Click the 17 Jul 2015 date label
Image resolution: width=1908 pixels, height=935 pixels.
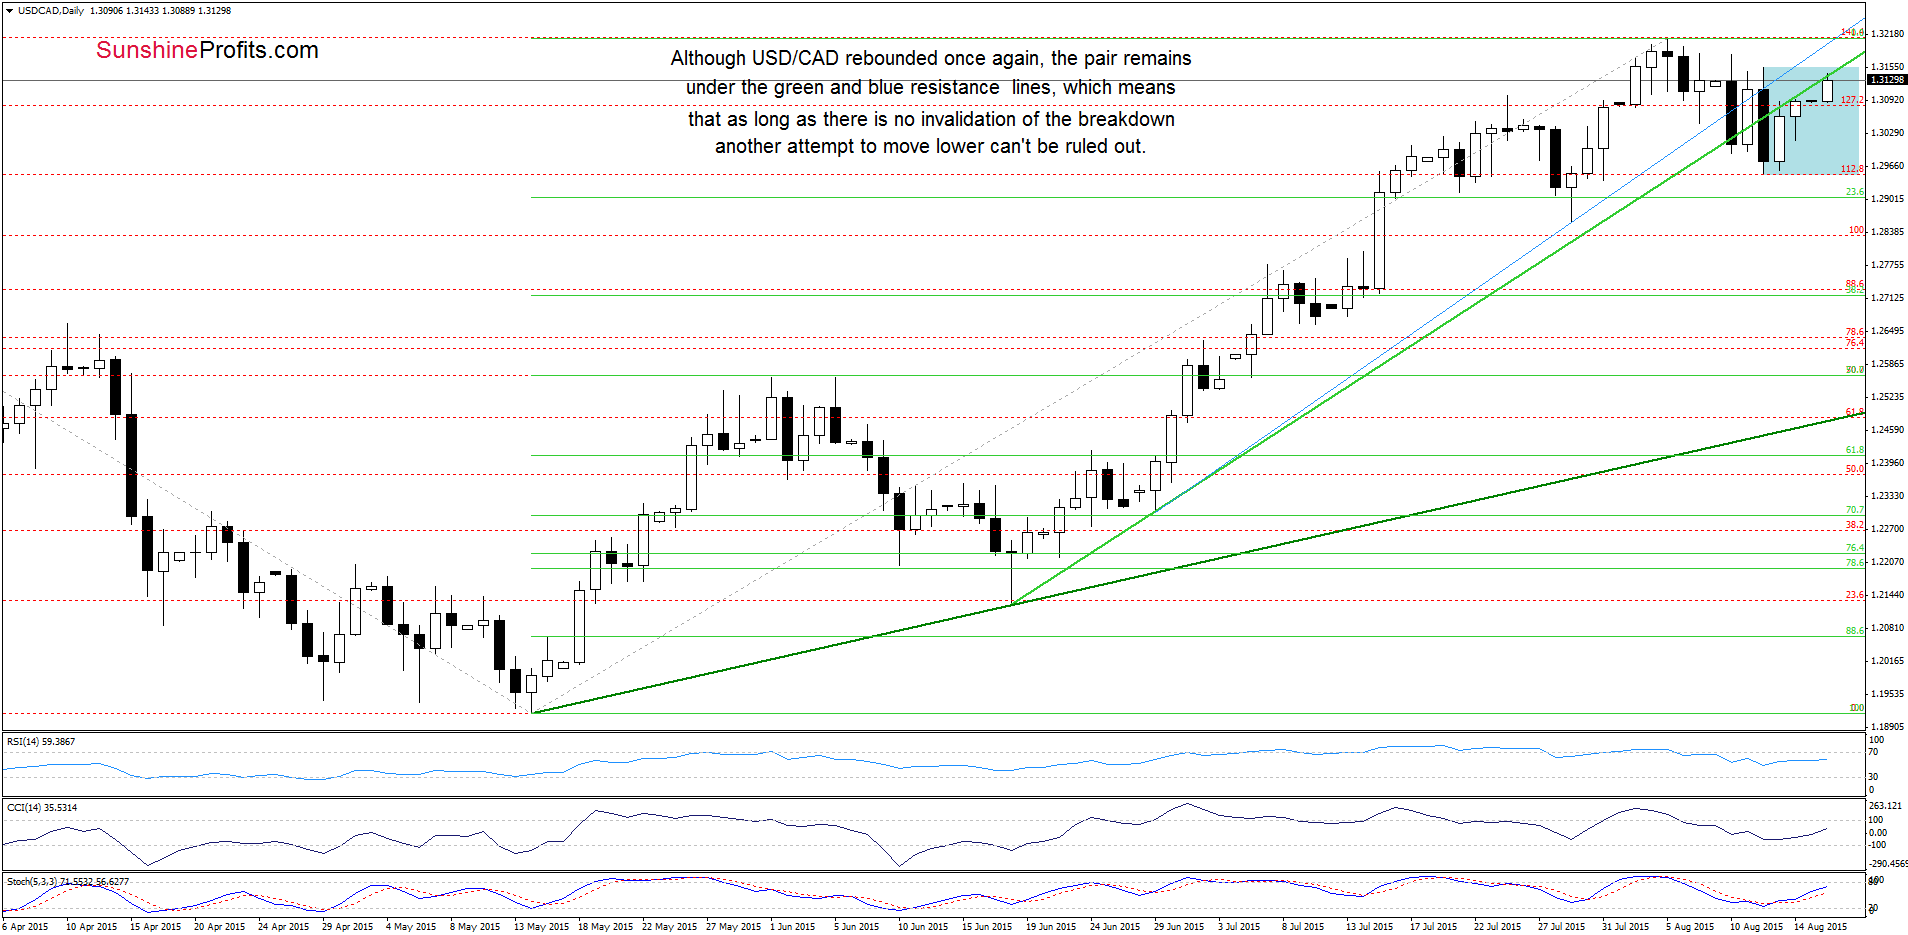pyautogui.click(x=1433, y=927)
